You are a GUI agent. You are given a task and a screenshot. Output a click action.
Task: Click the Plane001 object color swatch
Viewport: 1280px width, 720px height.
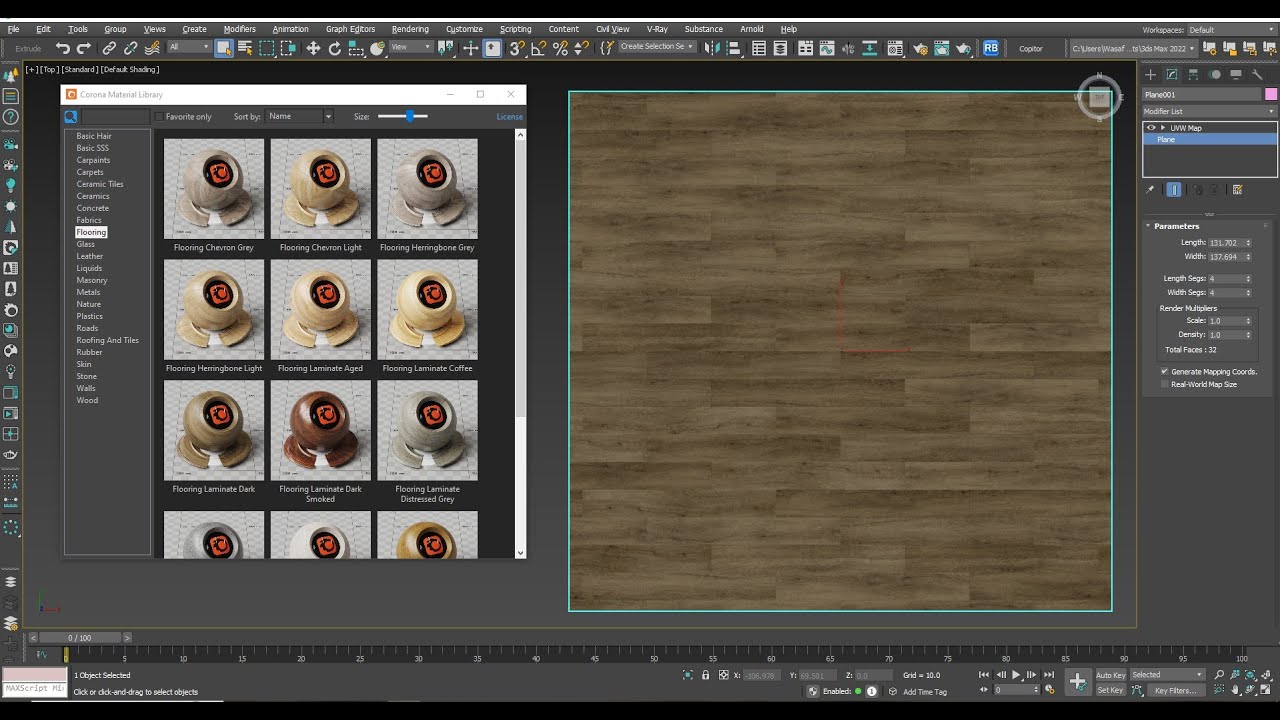[x=1271, y=94]
